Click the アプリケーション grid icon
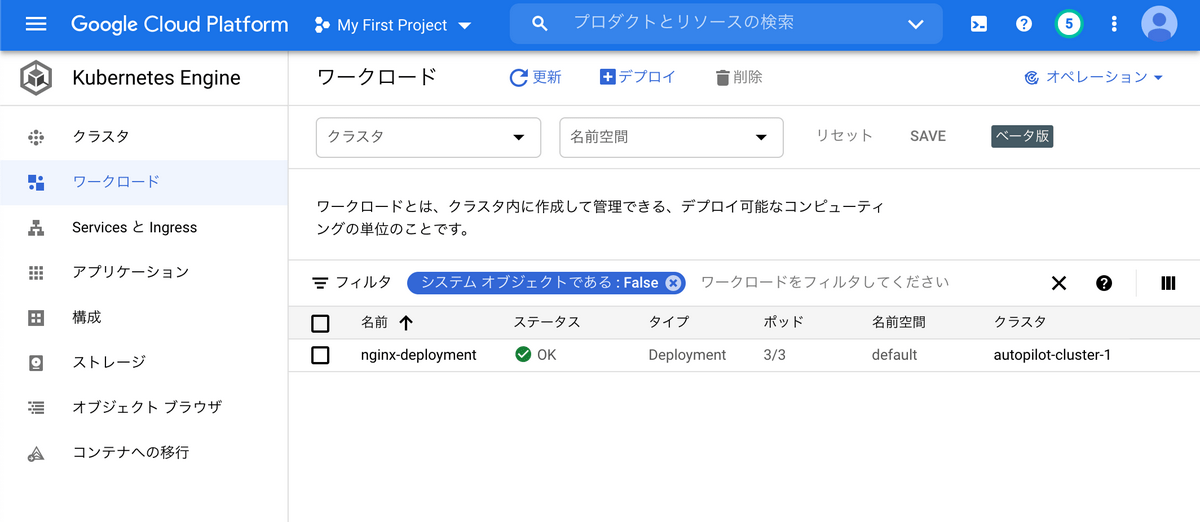The height and width of the screenshot is (522, 1200). 36,272
